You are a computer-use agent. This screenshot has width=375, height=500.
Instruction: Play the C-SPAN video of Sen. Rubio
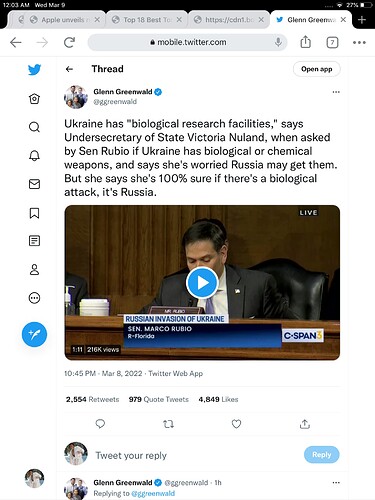pyautogui.click(x=202, y=283)
